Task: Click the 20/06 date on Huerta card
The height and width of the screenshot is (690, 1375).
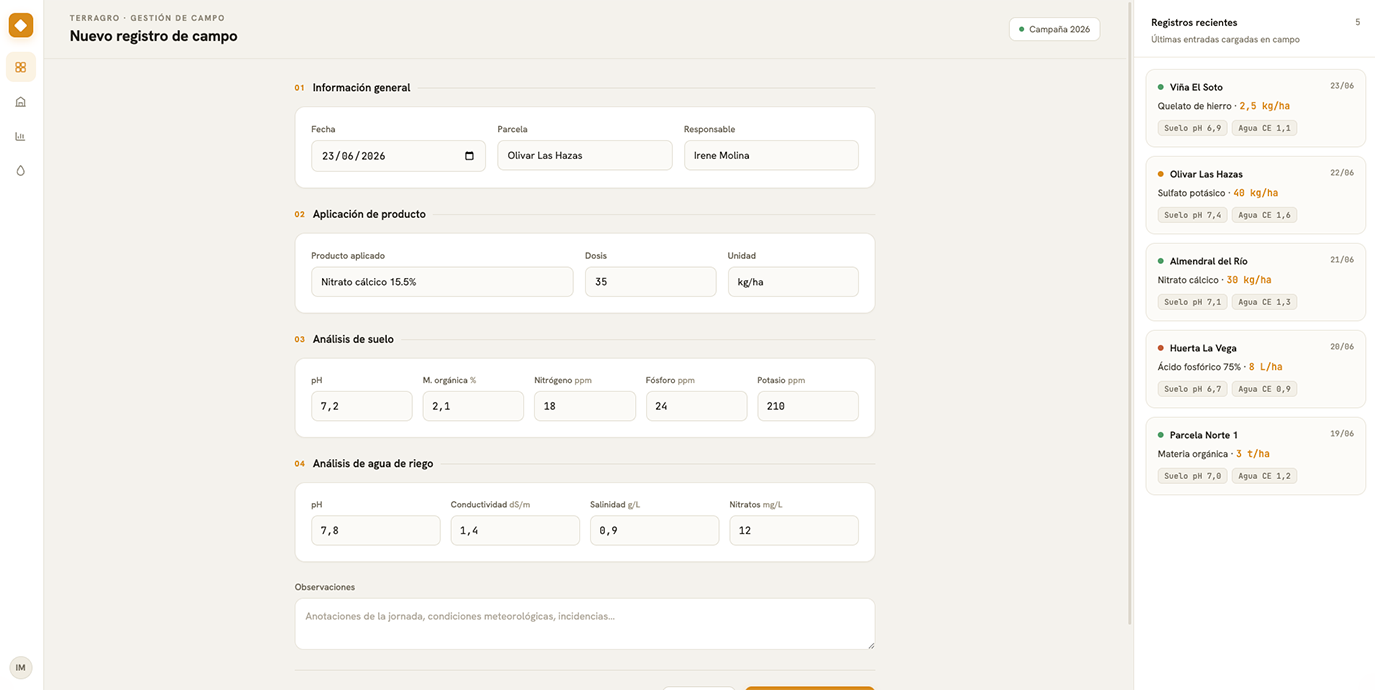Action: pyautogui.click(x=1342, y=347)
